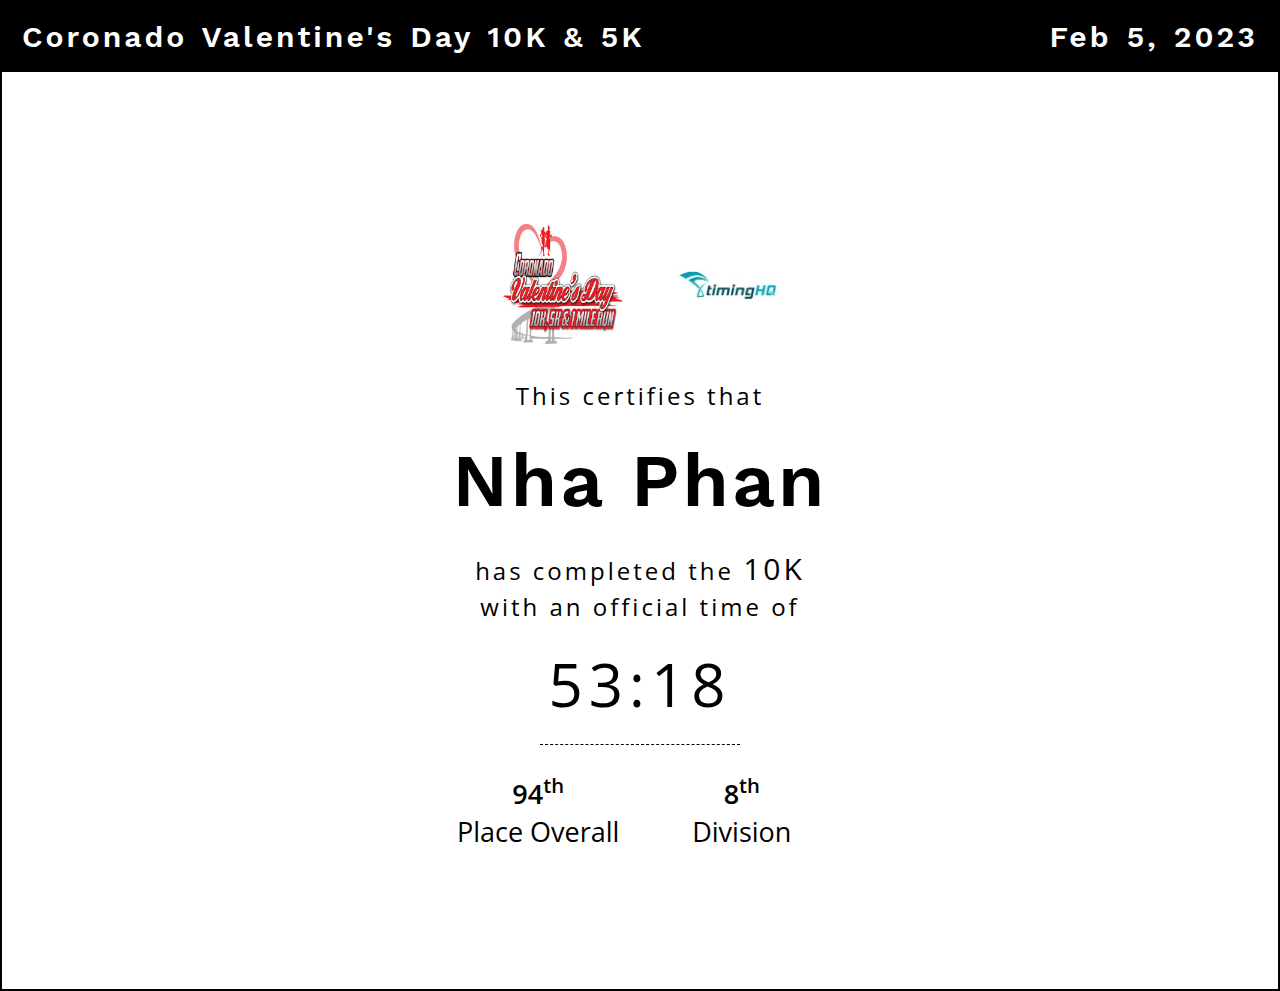Click the "Place Overall" label
1280x991 pixels.
coord(537,832)
